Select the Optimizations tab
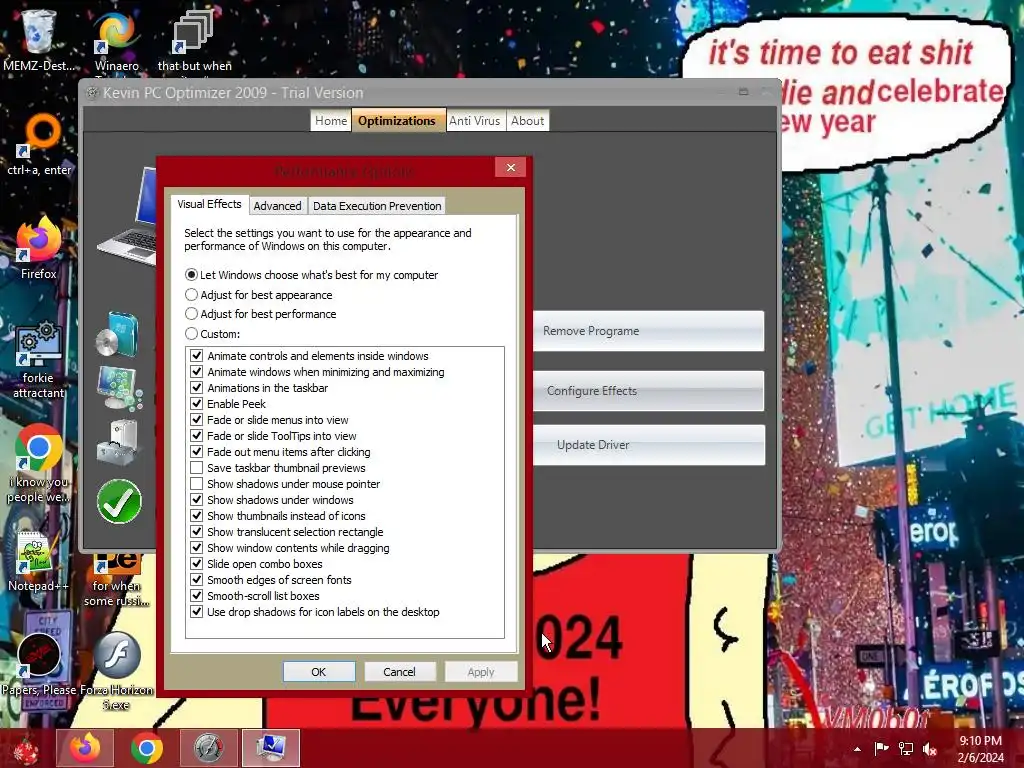The image size is (1024, 768). (397, 121)
